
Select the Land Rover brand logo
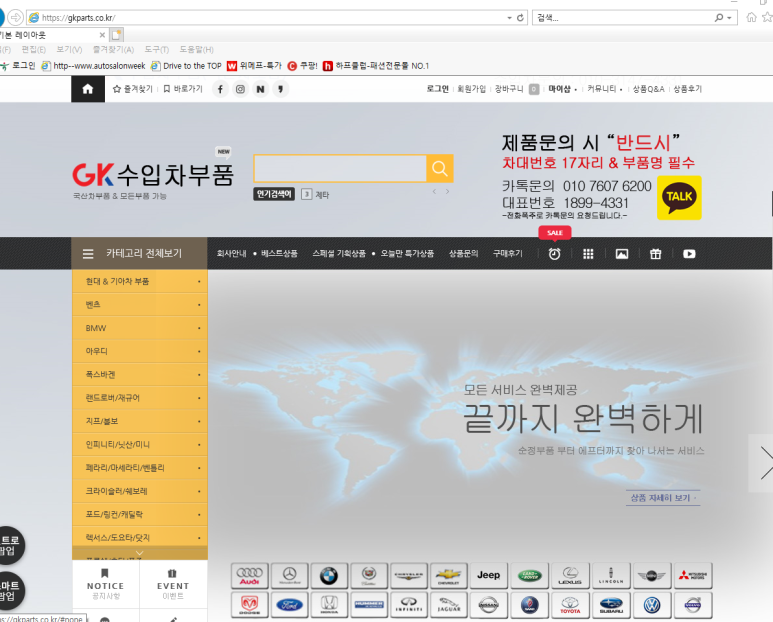529,576
